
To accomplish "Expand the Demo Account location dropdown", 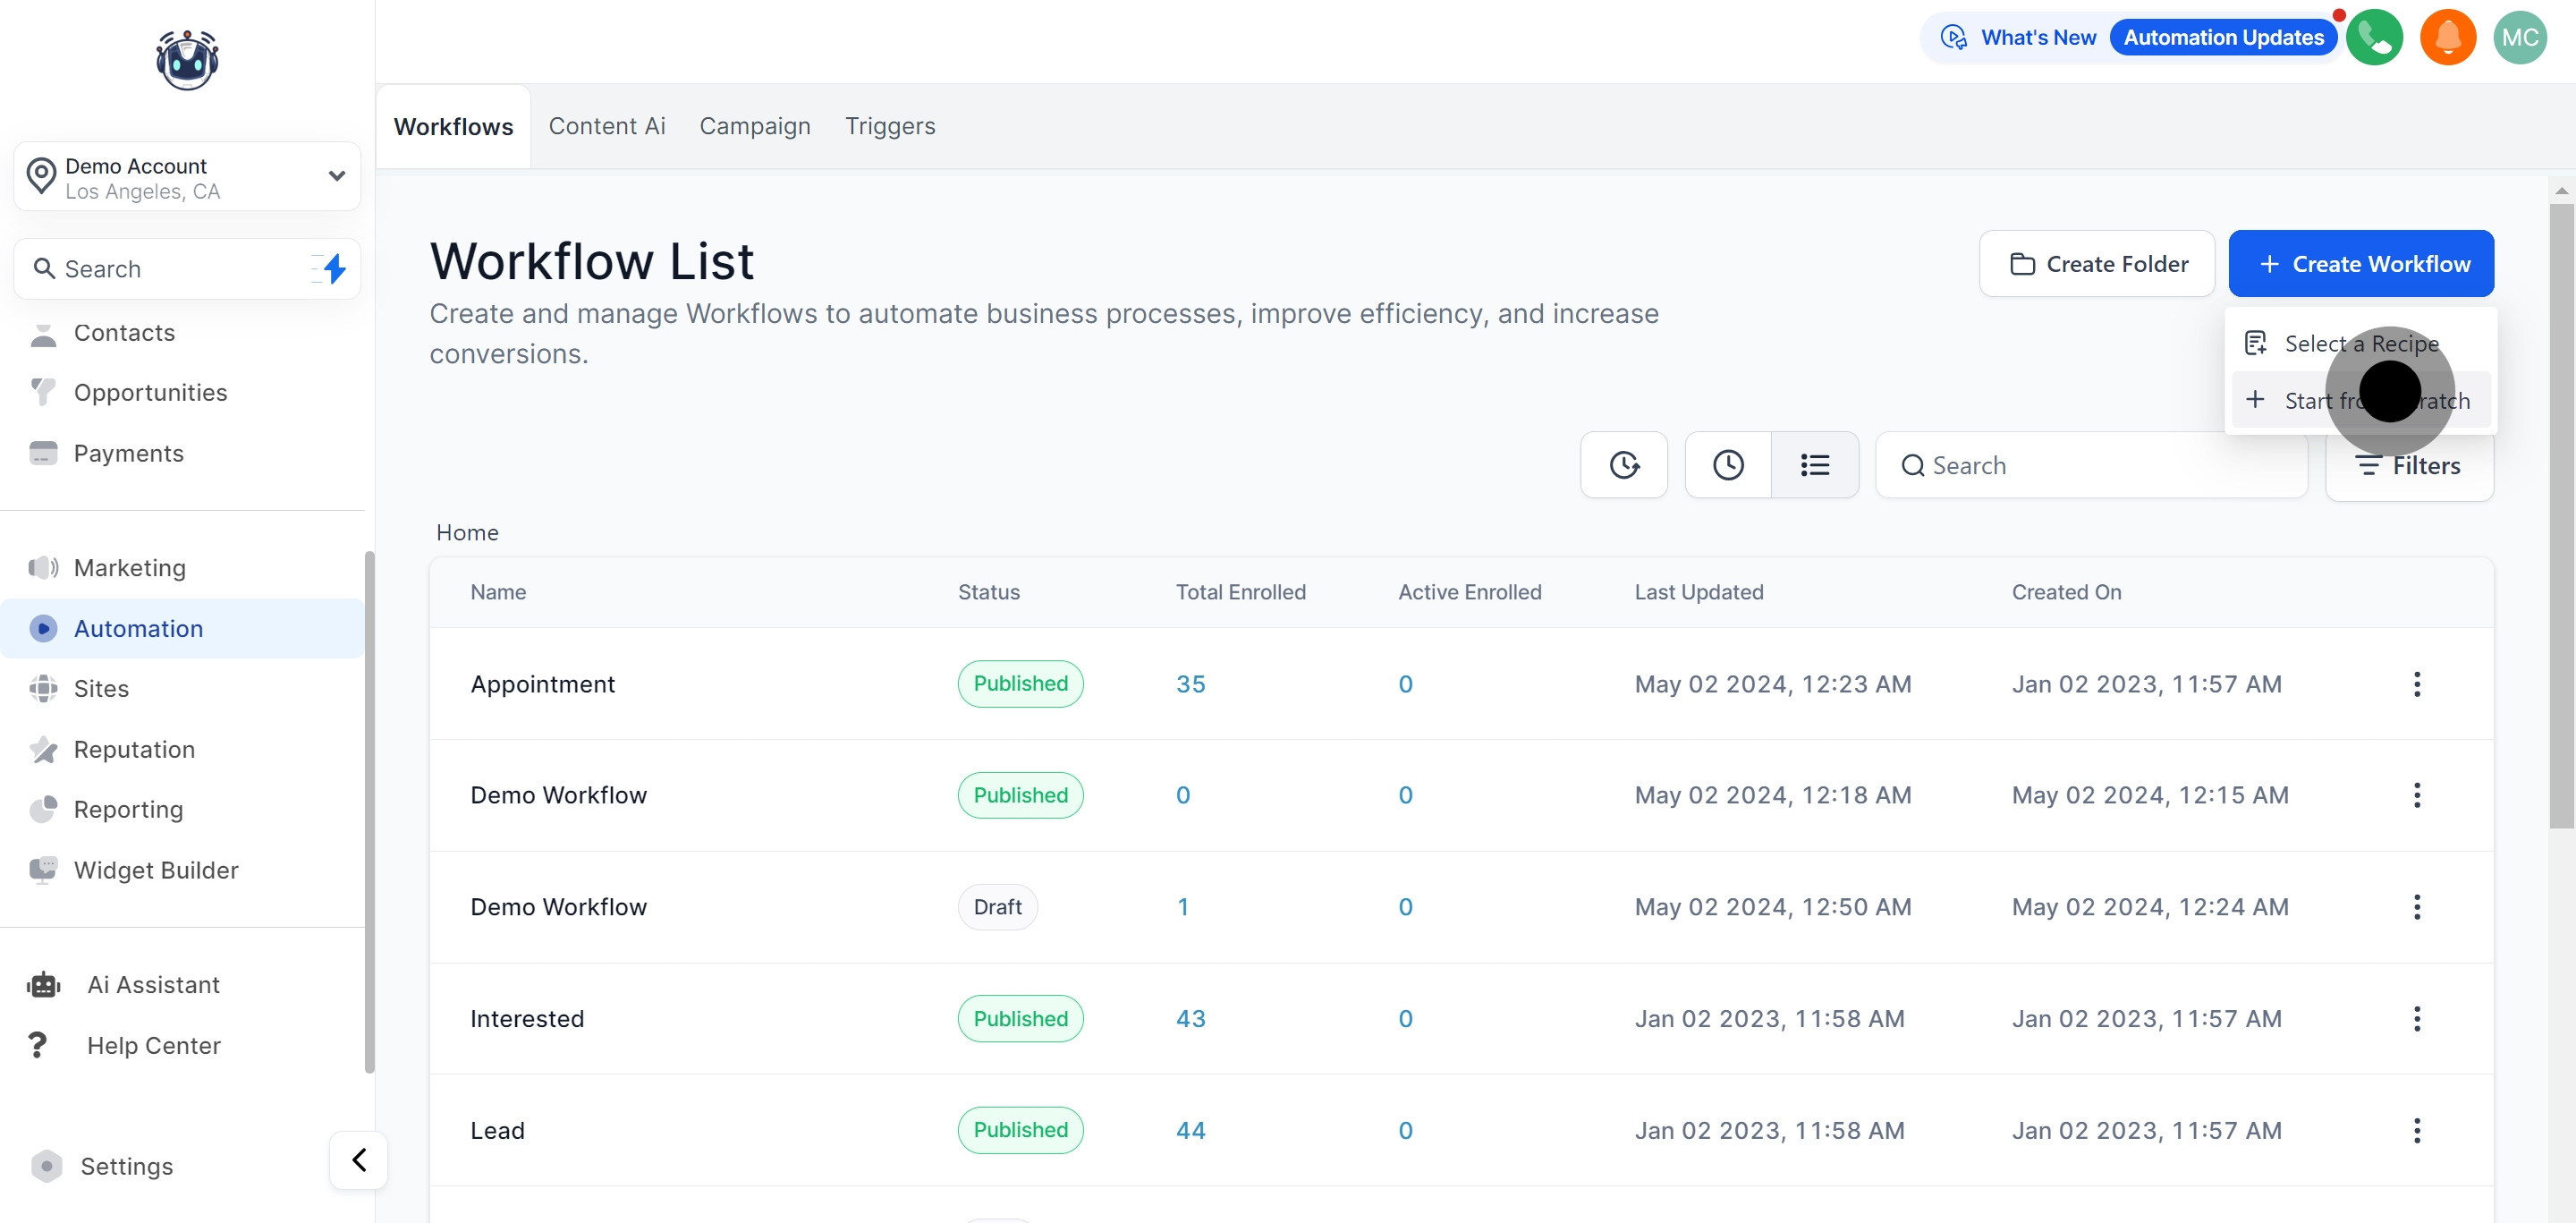I will pos(336,176).
